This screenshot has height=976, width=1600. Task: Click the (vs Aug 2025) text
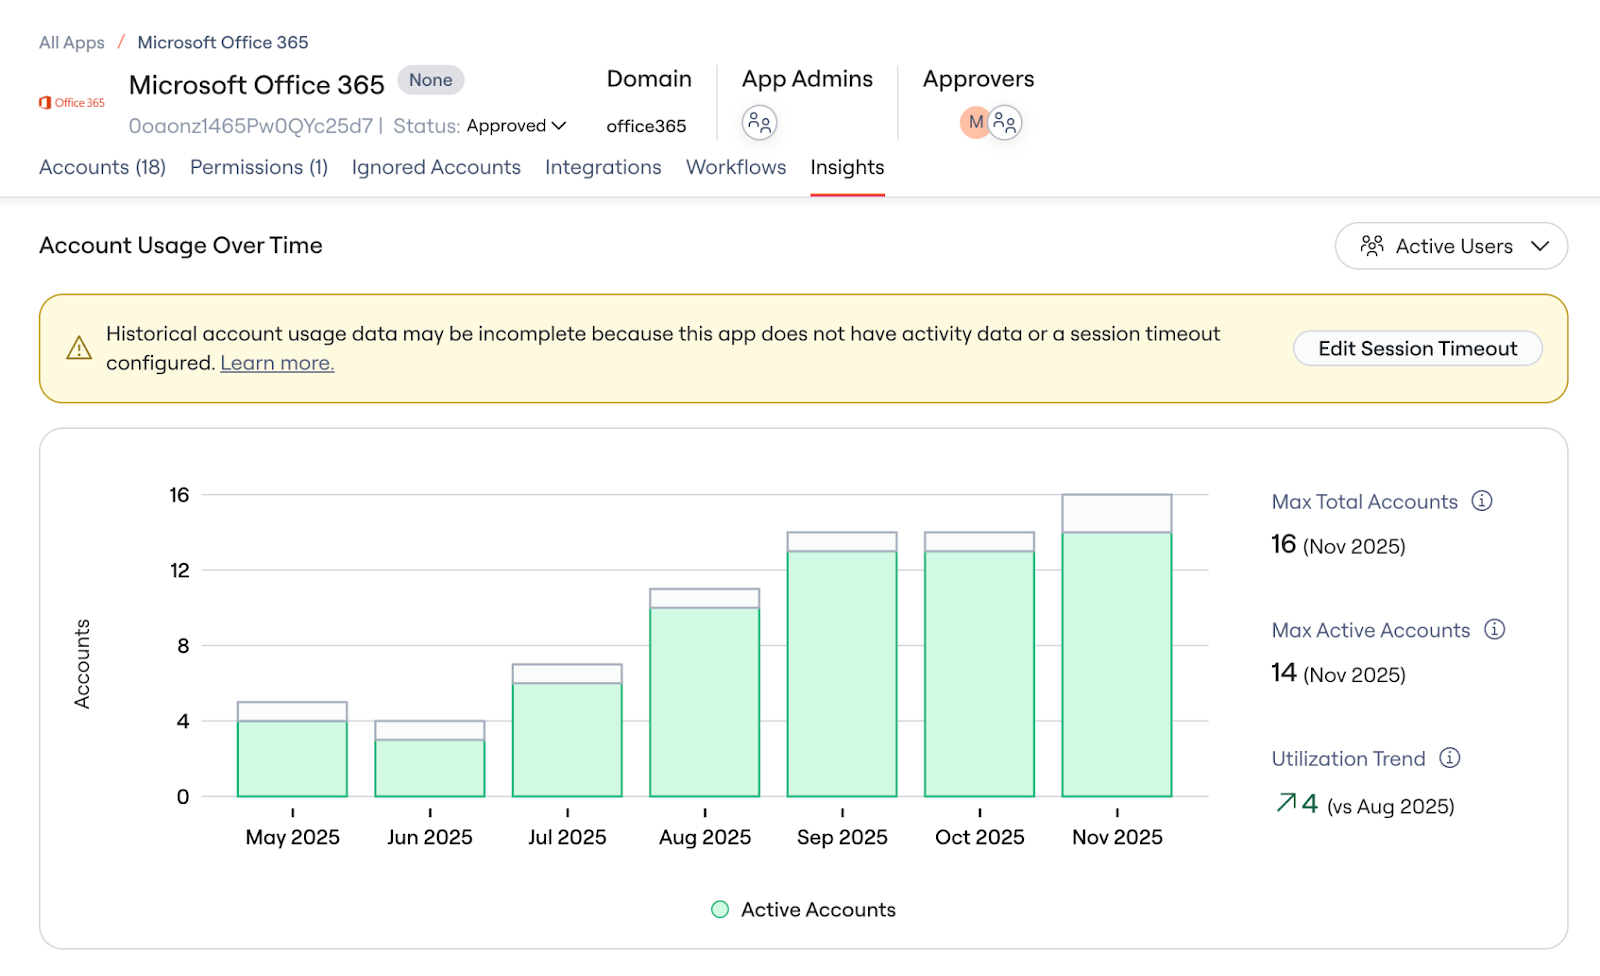(x=1390, y=806)
